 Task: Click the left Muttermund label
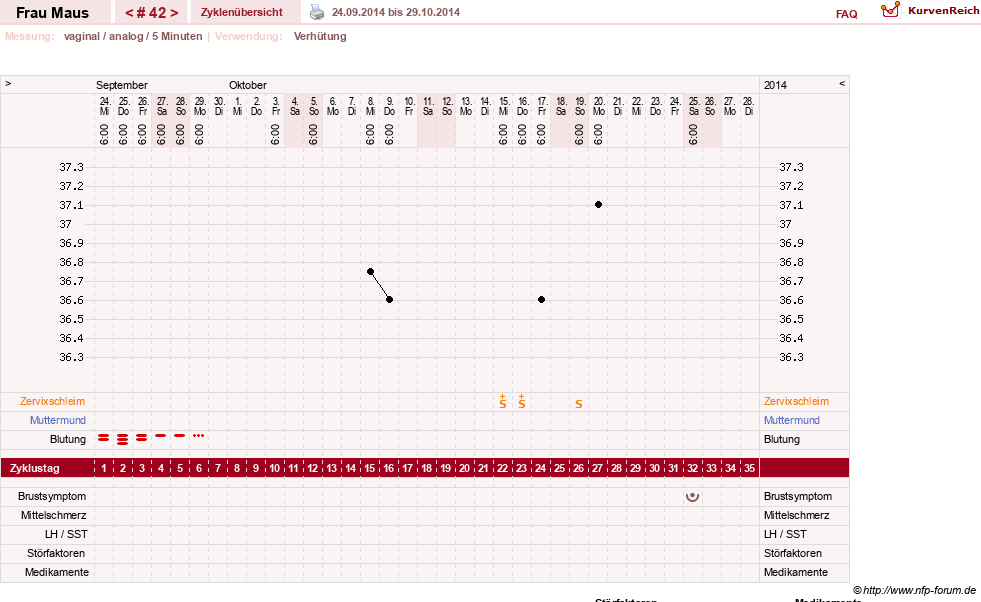(x=58, y=420)
